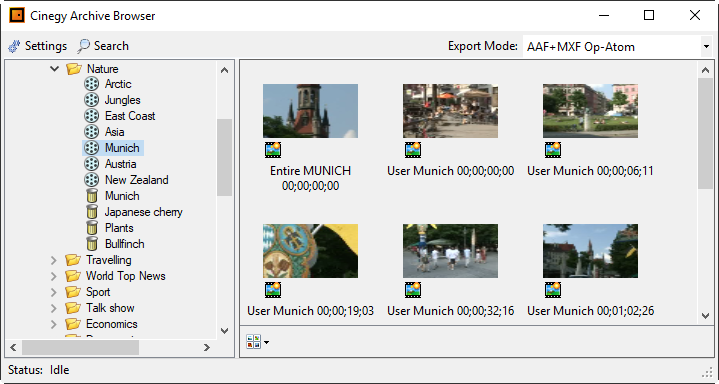Collapse the Nature folder
The width and height of the screenshot is (719, 384).
point(55,69)
